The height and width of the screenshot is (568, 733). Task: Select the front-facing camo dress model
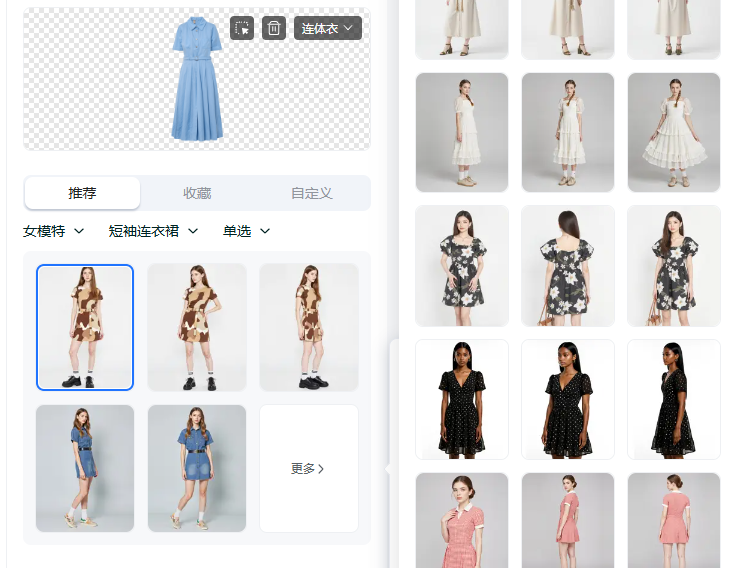tap(85, 327)
